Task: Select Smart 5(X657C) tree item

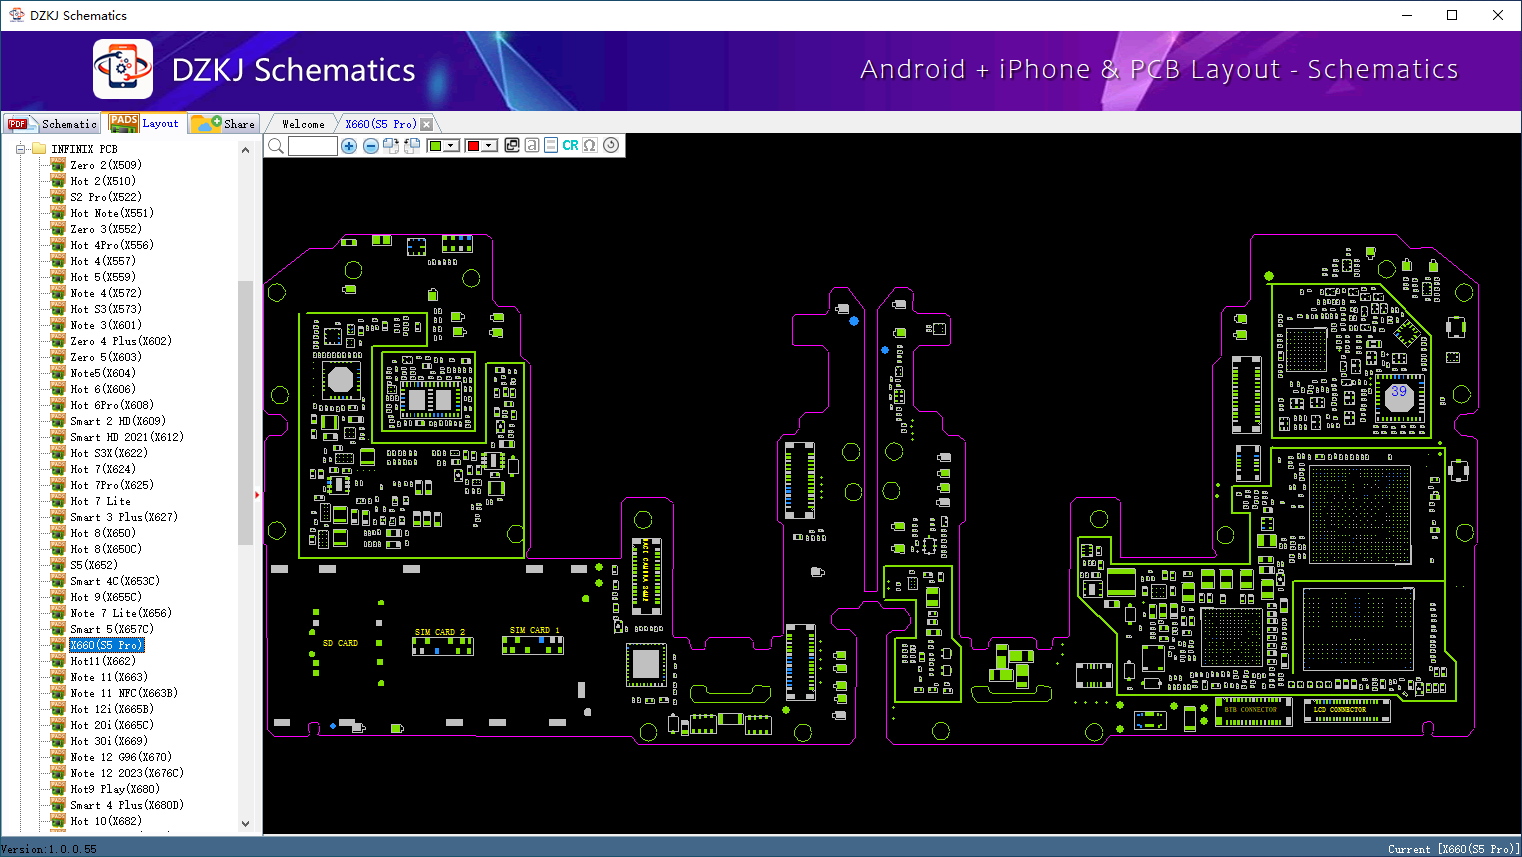Action: tap(112, 629)
